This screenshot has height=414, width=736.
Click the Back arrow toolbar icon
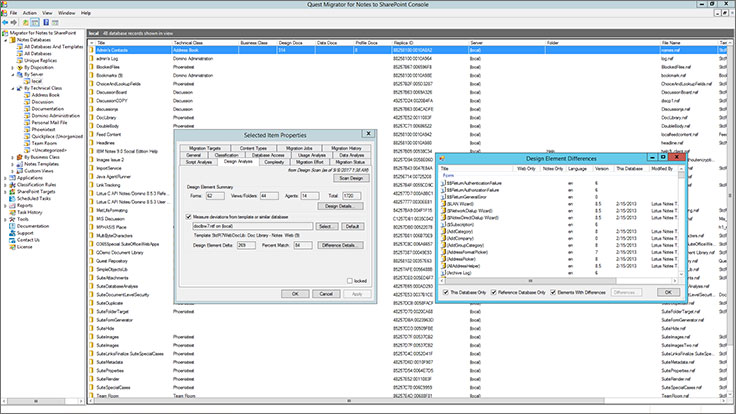5,22
